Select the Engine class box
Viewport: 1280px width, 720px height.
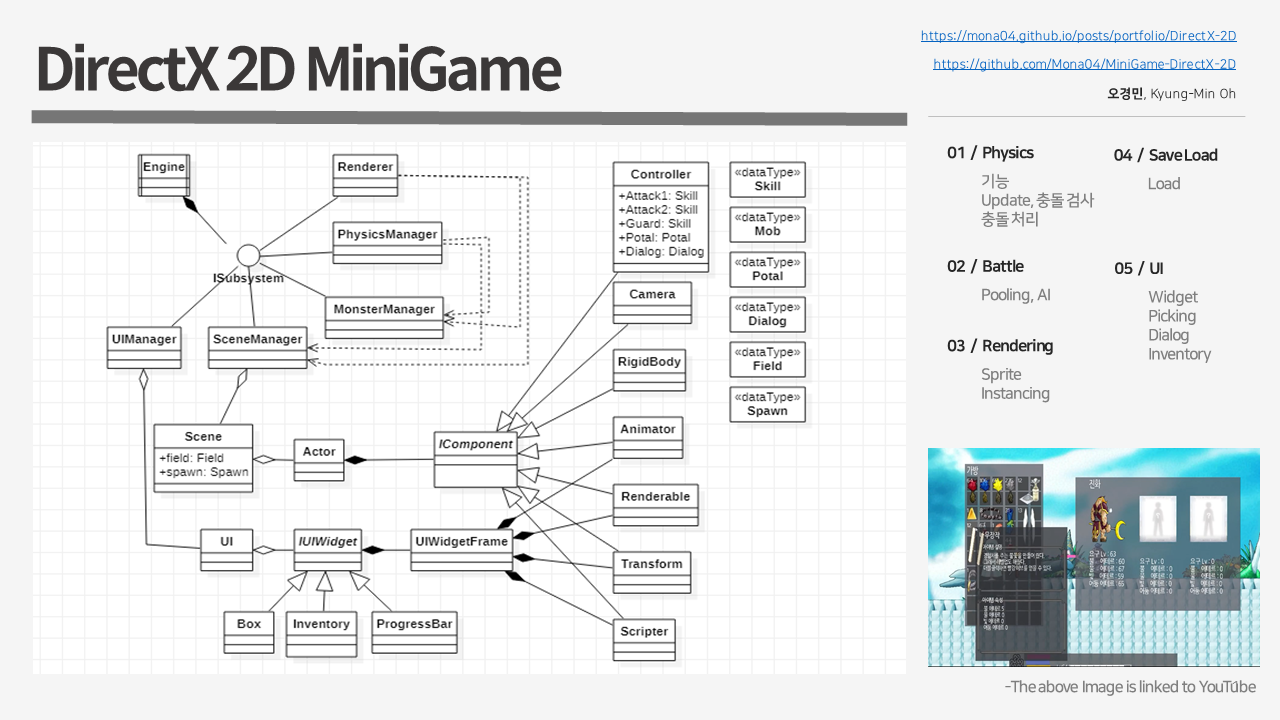click(164, 175)
